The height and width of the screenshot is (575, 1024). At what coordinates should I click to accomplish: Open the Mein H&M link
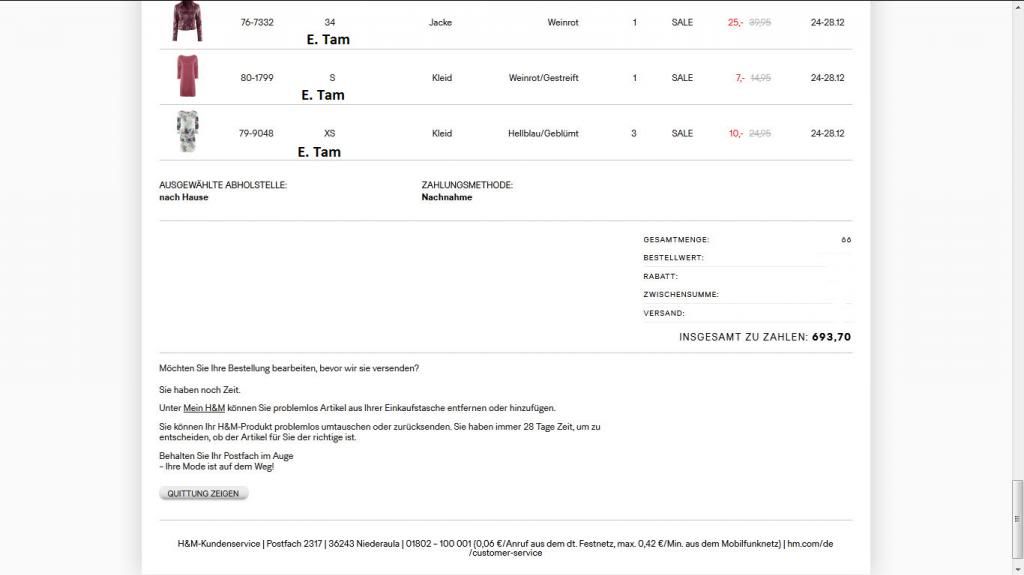tap(204, 408)
